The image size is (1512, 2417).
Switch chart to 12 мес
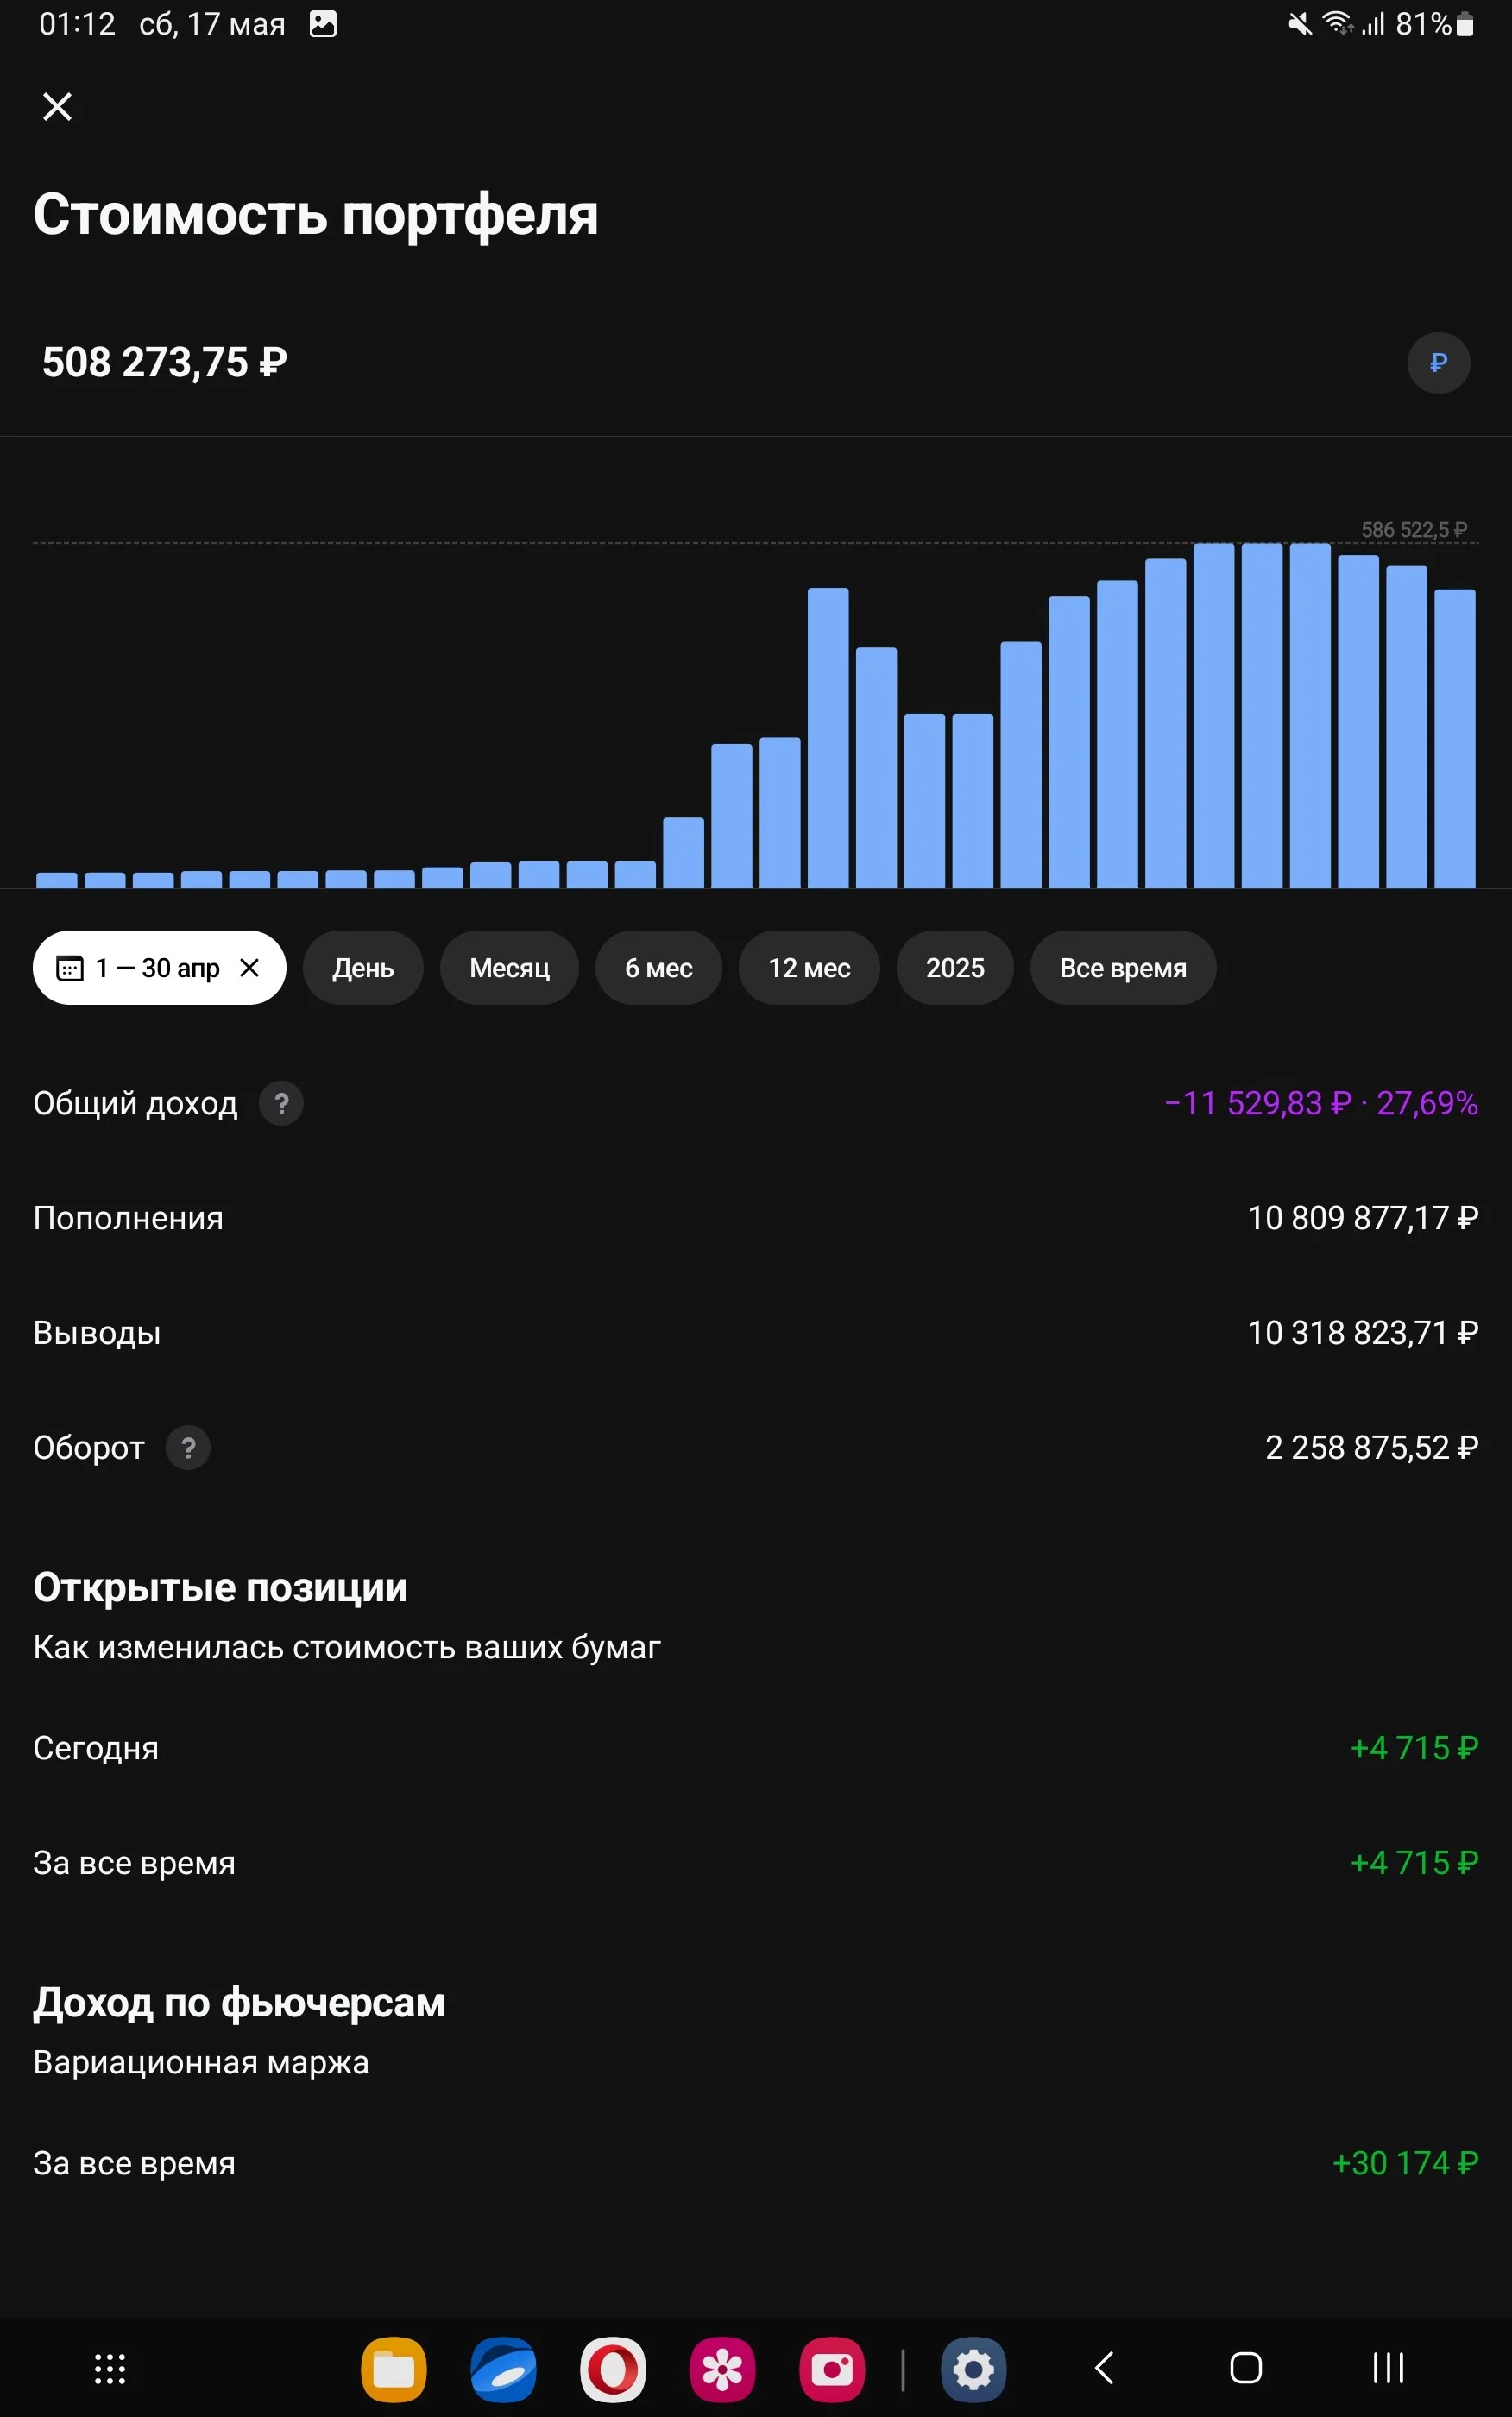(x=809, y=967)
